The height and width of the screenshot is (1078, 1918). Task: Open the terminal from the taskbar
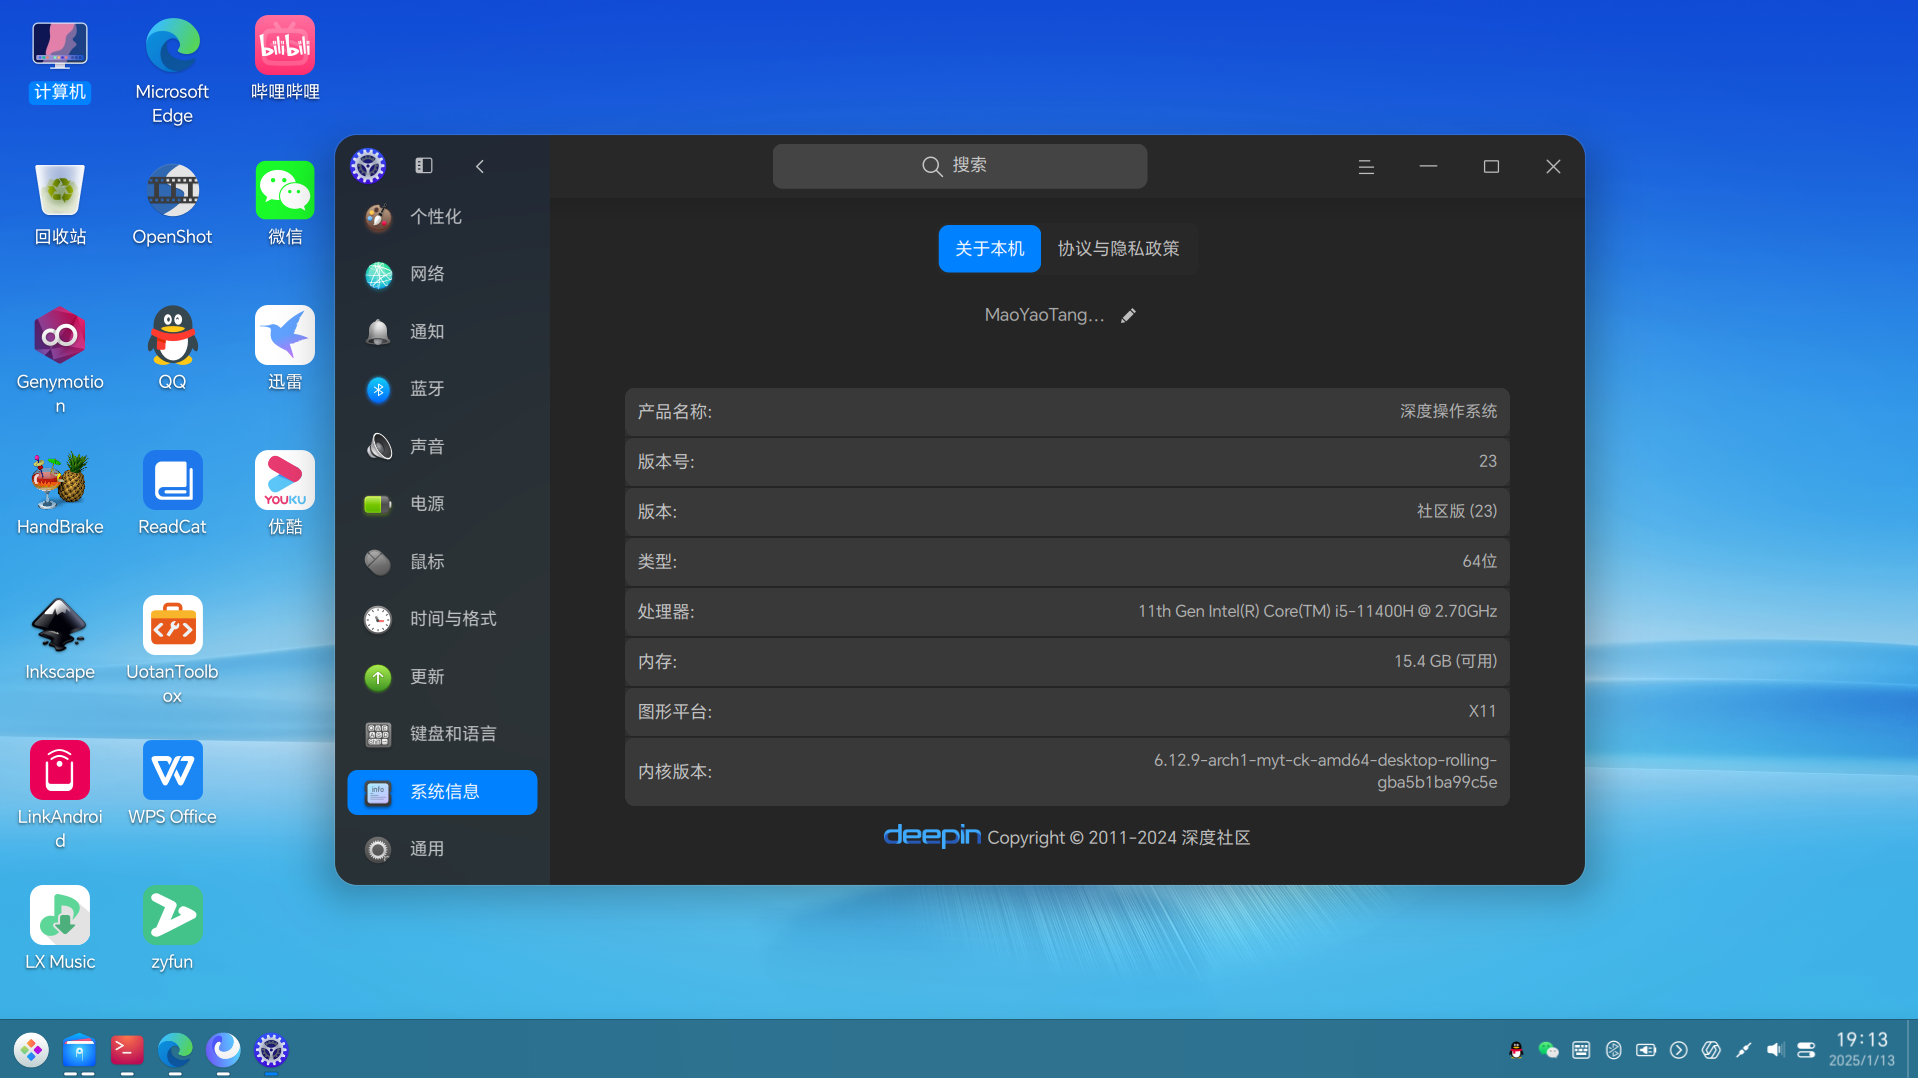[127, 1050]
